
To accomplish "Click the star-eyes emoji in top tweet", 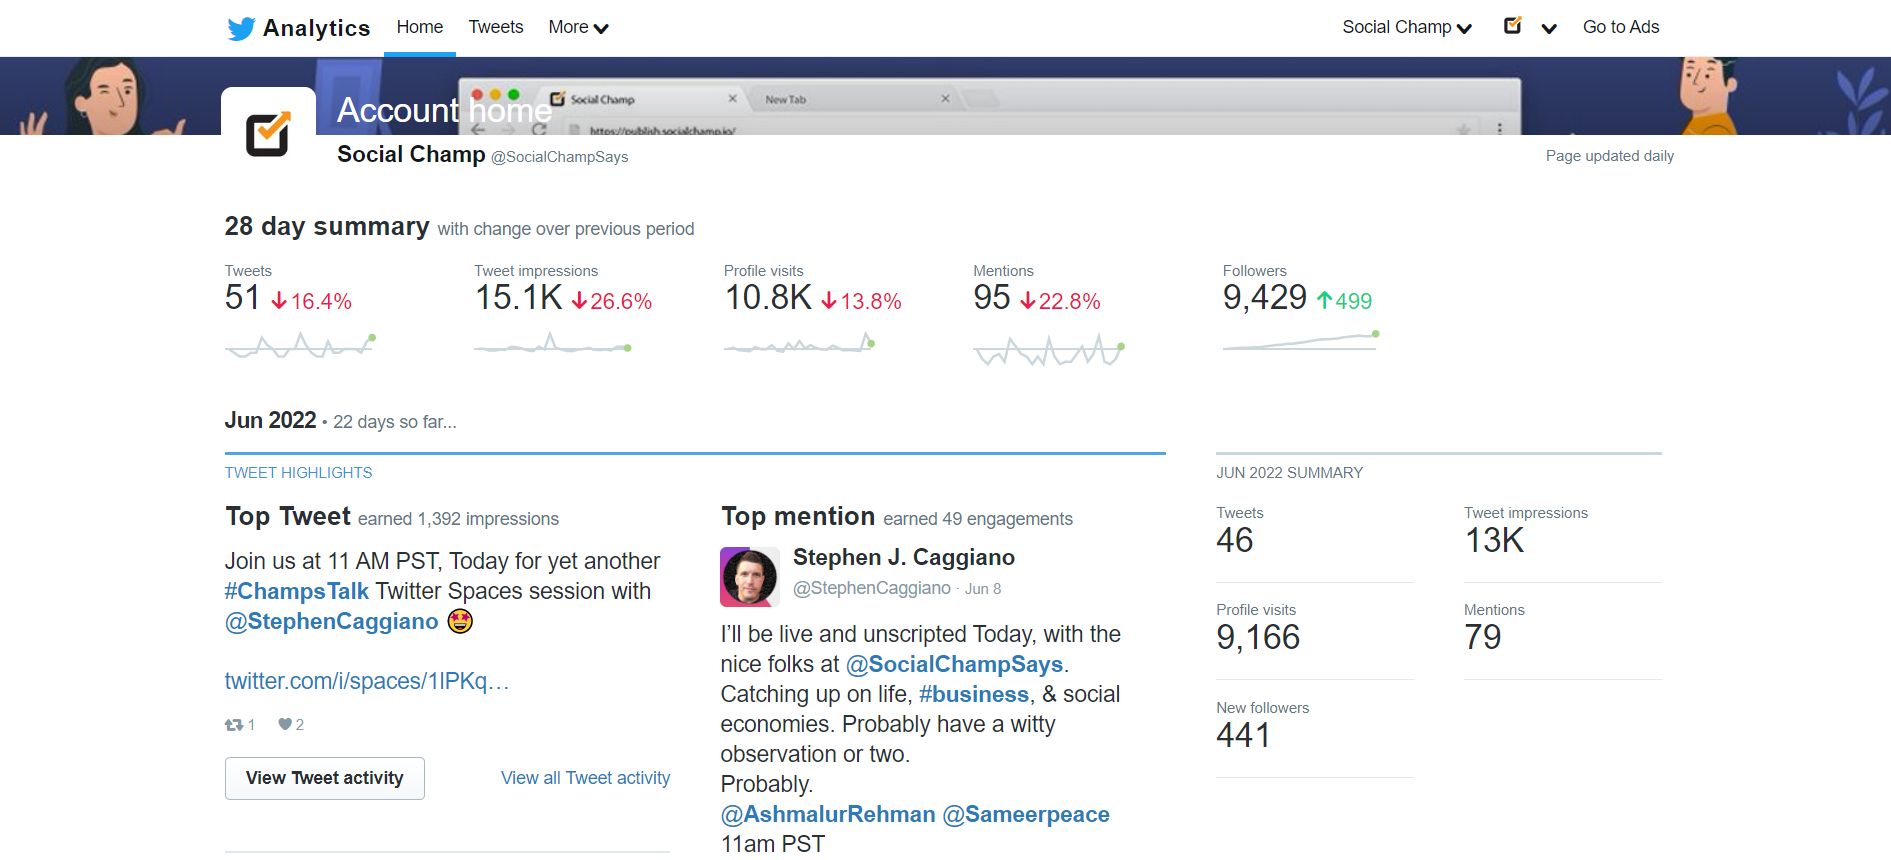I will point(460,621).
